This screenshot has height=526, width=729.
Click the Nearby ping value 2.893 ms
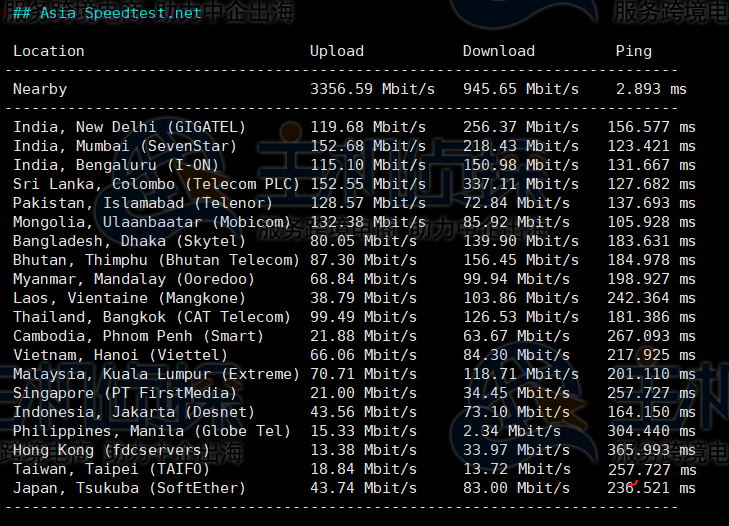coord(651,89)
